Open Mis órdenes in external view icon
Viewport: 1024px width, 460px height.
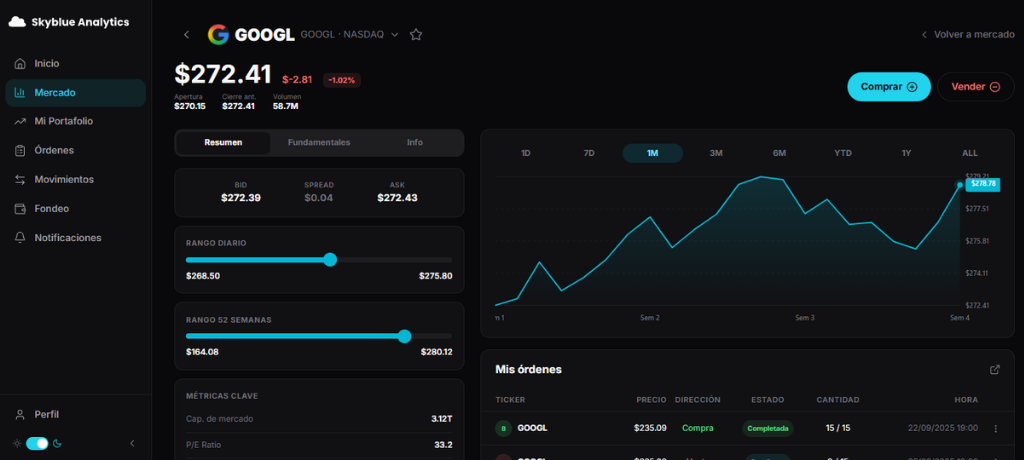click(995, 370)
